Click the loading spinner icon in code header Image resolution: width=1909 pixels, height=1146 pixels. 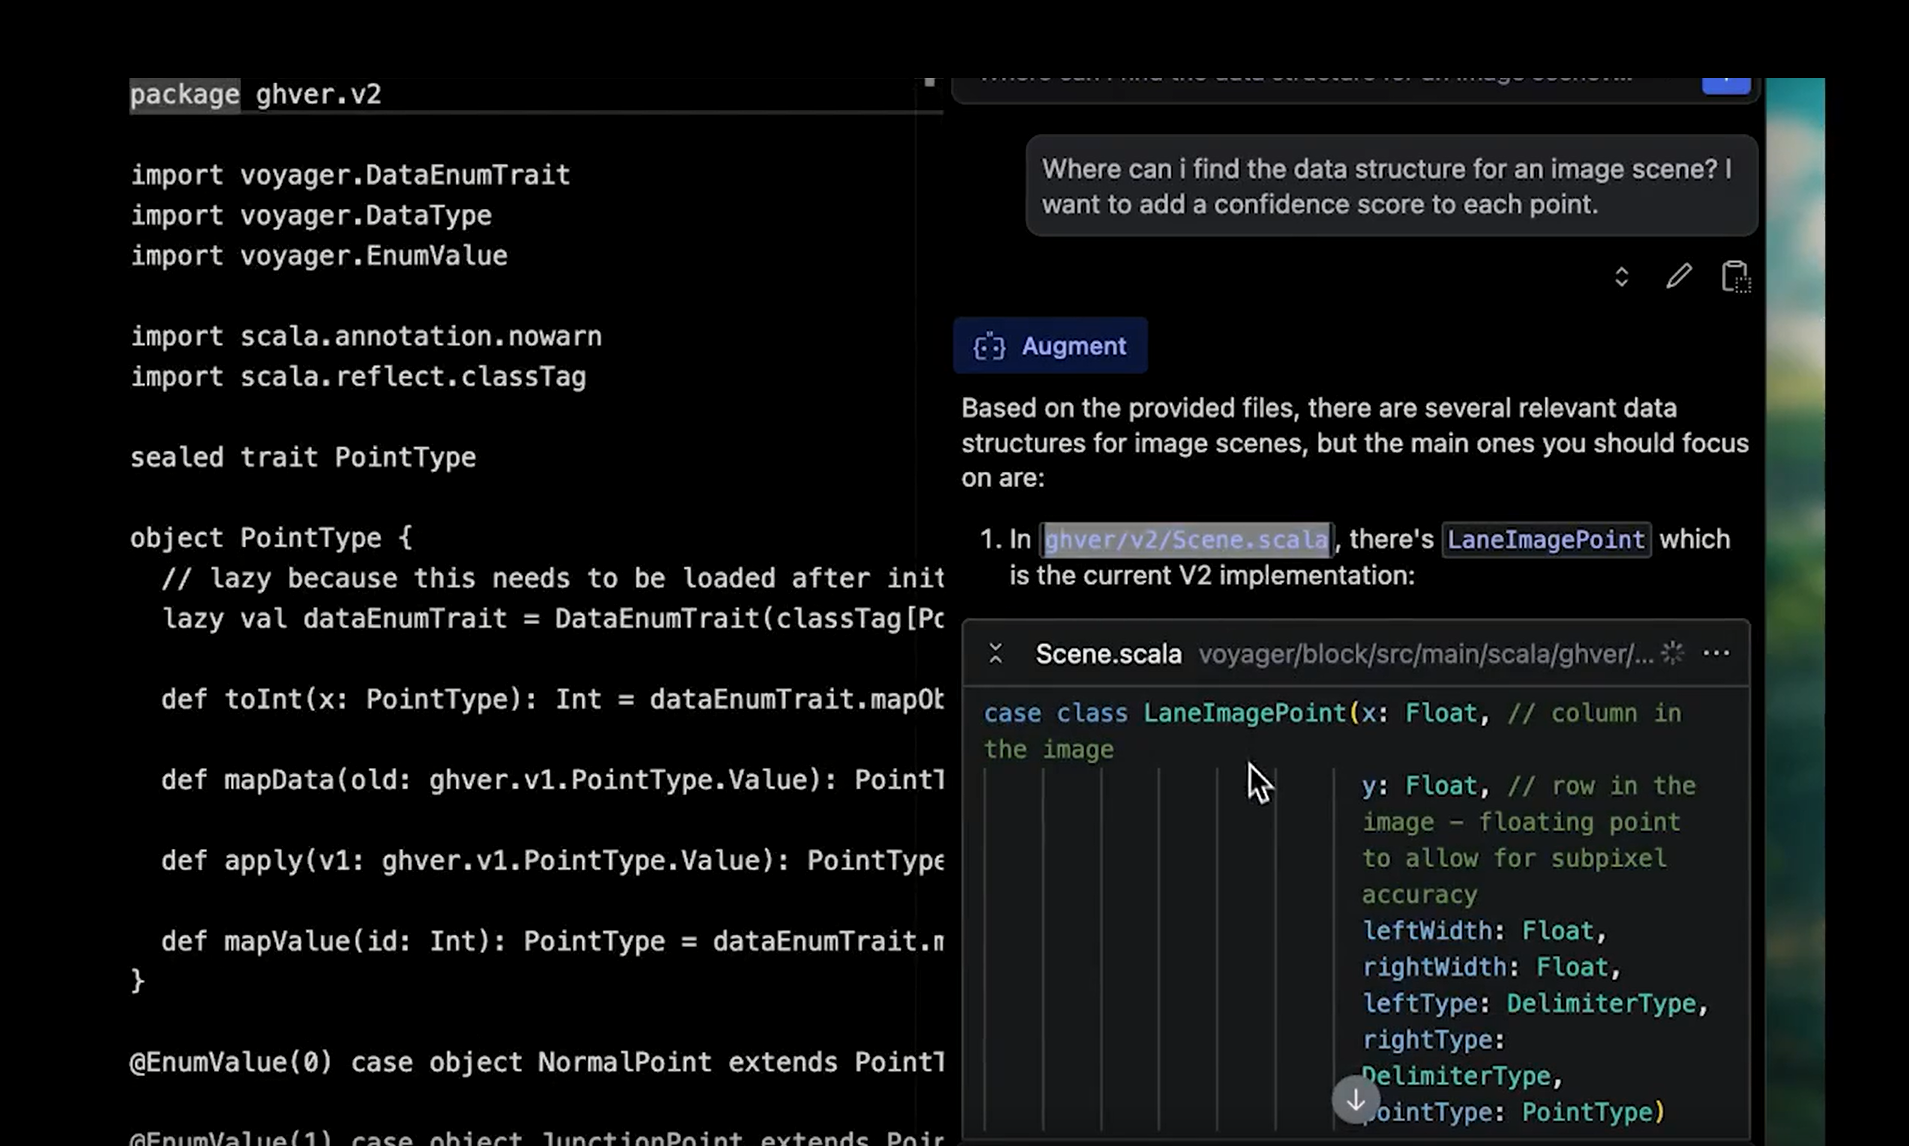1673,653
